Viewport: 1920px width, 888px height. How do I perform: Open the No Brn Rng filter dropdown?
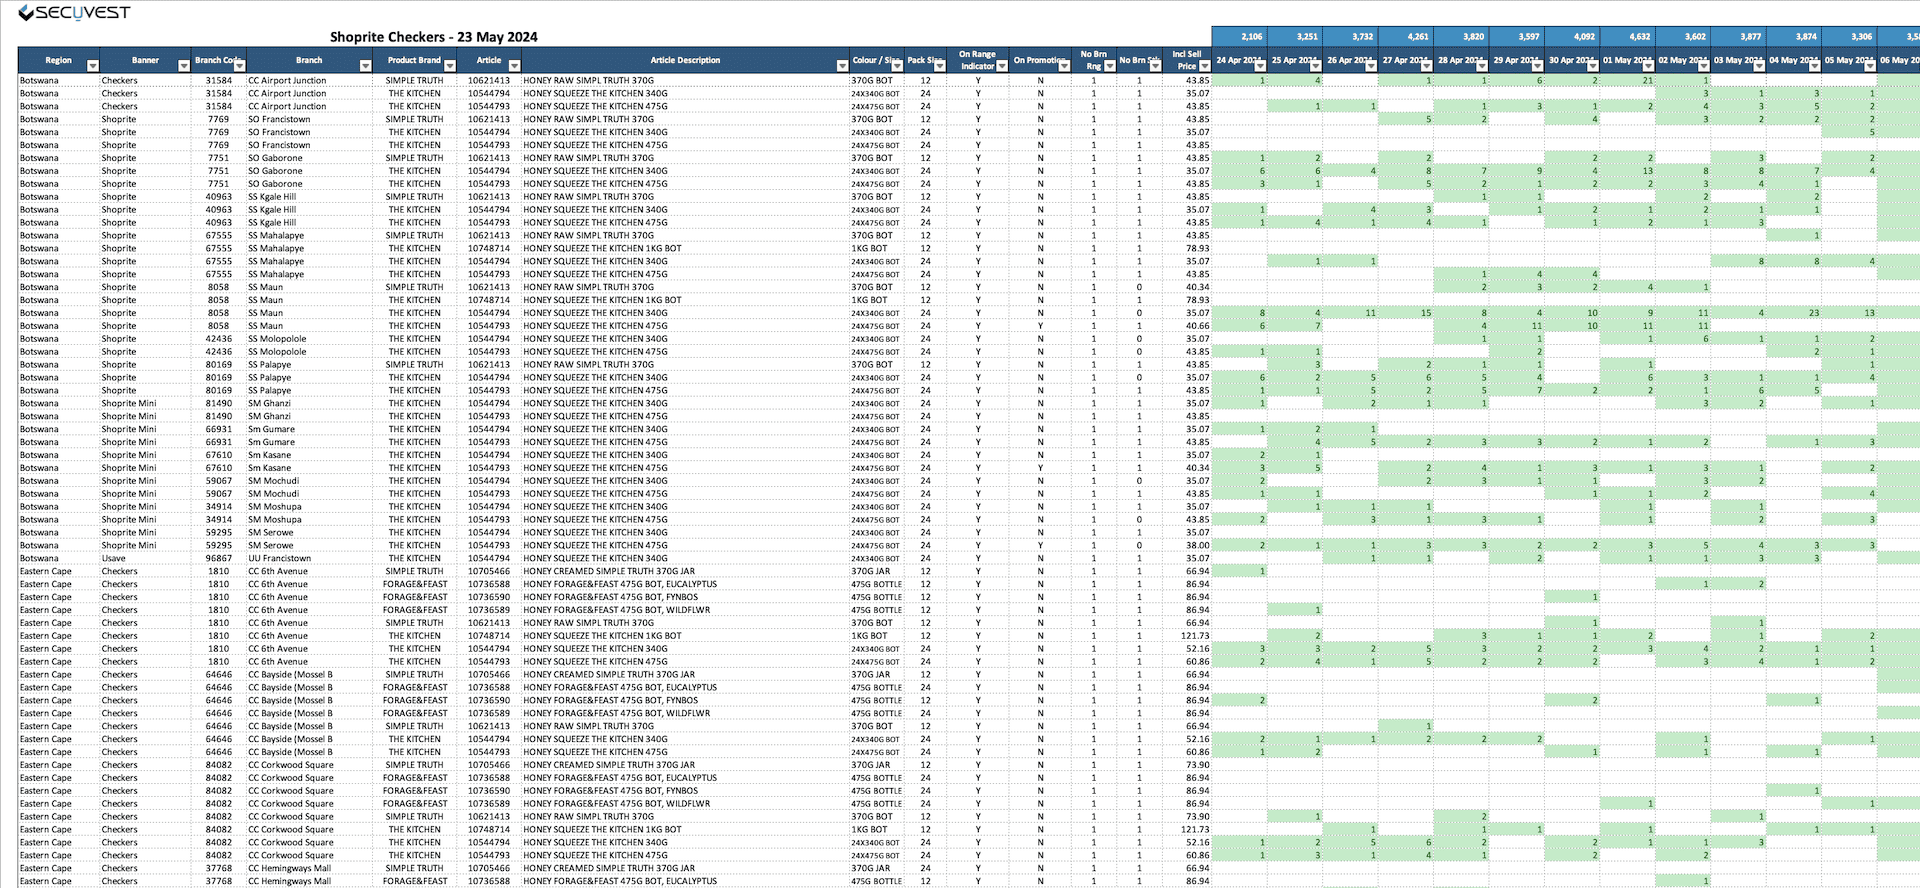tap(1109, 66)
